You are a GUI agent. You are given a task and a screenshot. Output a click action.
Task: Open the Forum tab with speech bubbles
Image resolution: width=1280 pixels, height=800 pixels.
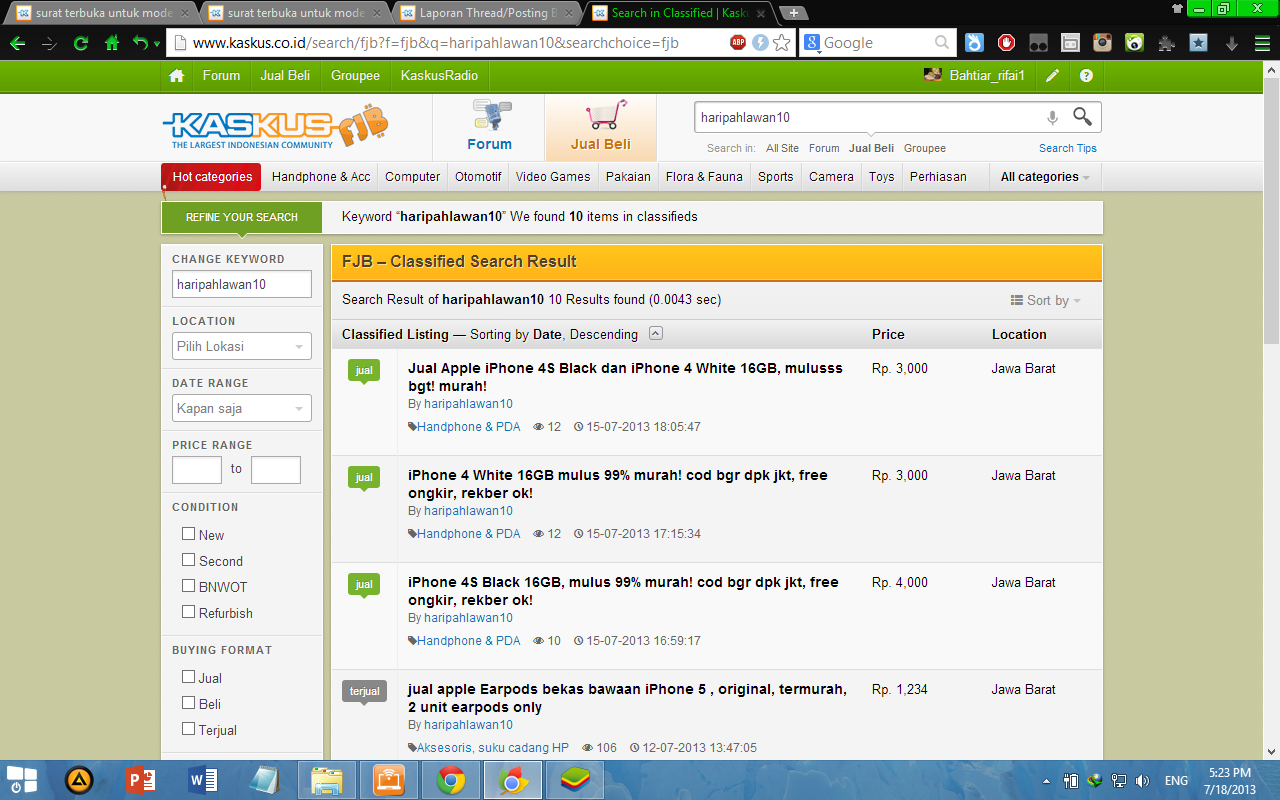coord(489,127)
